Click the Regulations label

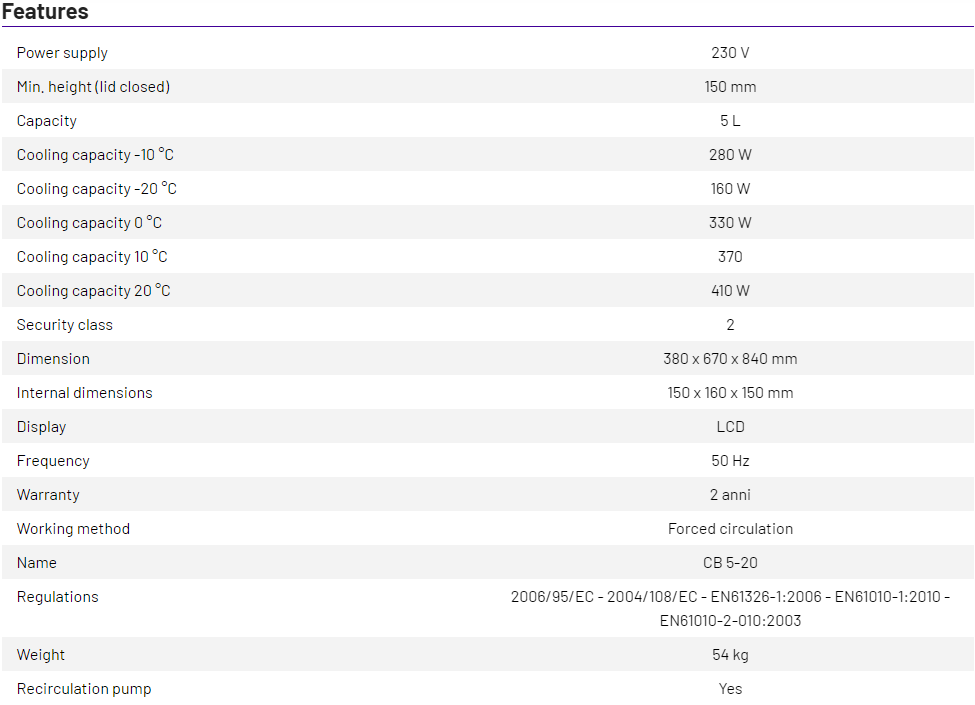(x=58, y=597)
